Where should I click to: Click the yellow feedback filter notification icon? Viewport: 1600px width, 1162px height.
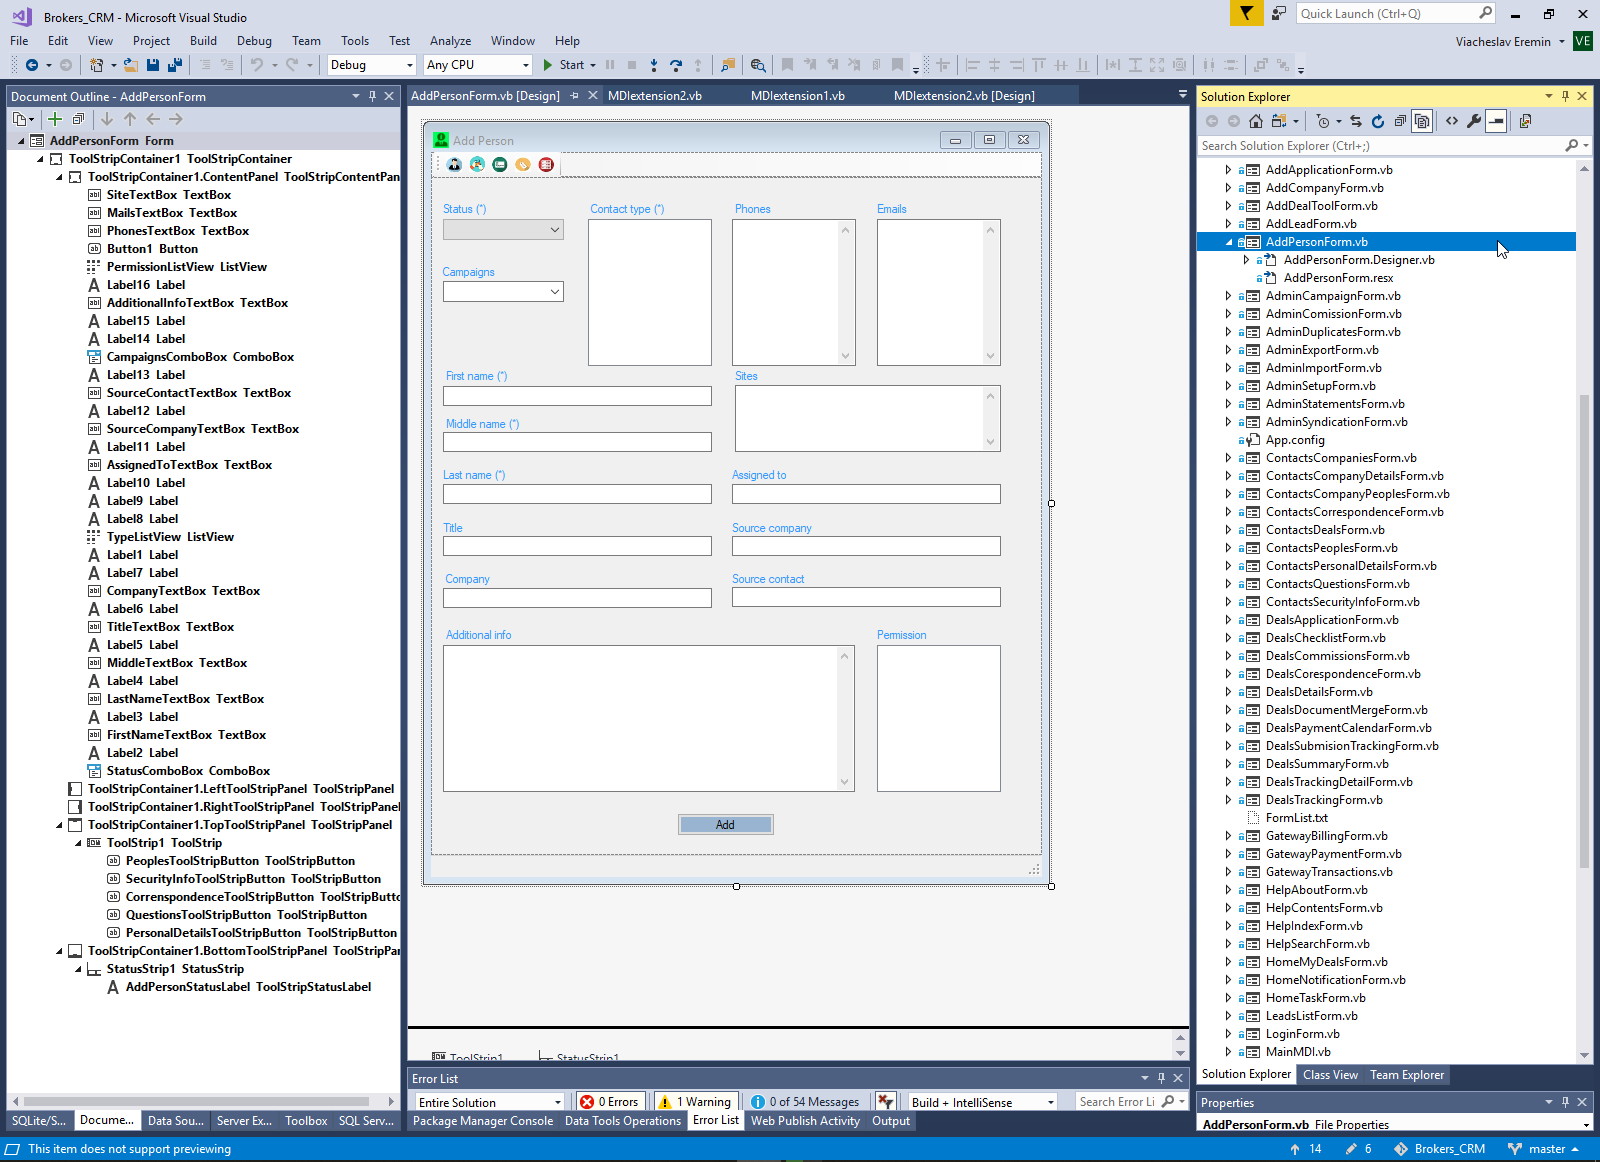point(1246,13)
